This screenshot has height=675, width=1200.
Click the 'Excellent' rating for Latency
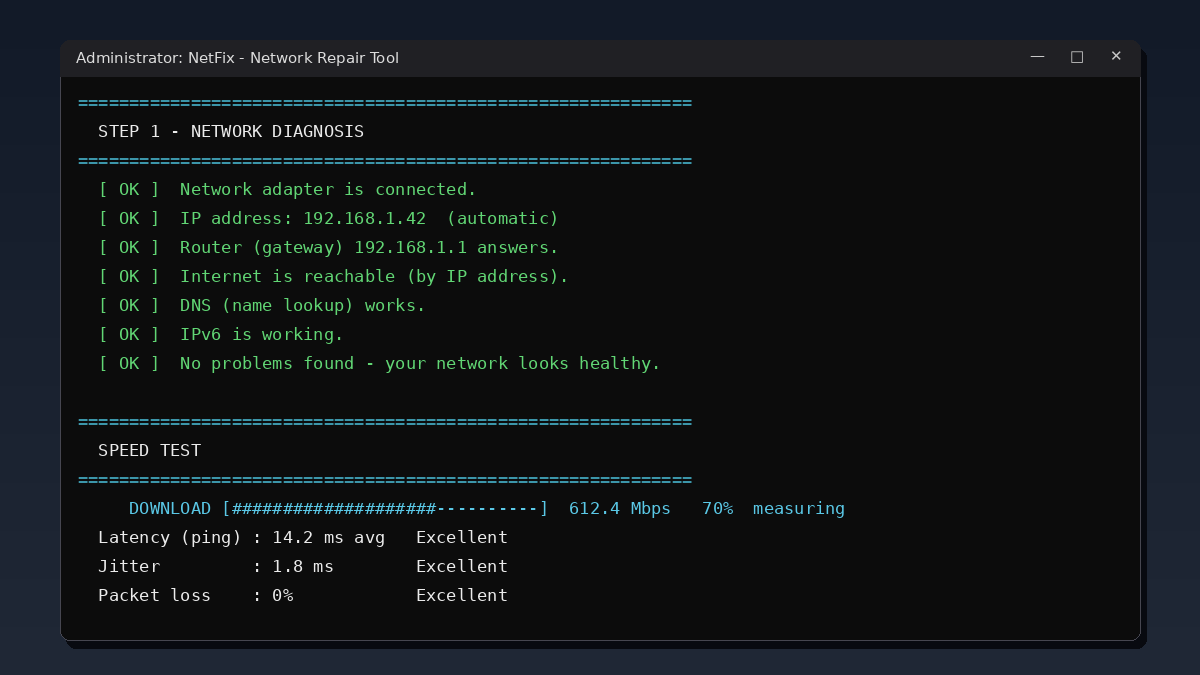pyautogui.click(x=462, y=538)
